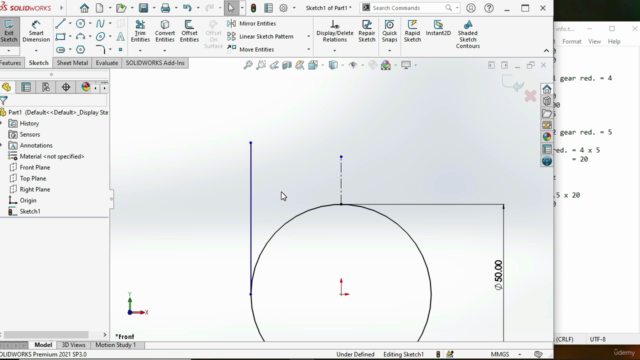The height and width of the screenshot is (360, 640).
Task: Click Mirror Entities
Action: (x=252, y=24)
